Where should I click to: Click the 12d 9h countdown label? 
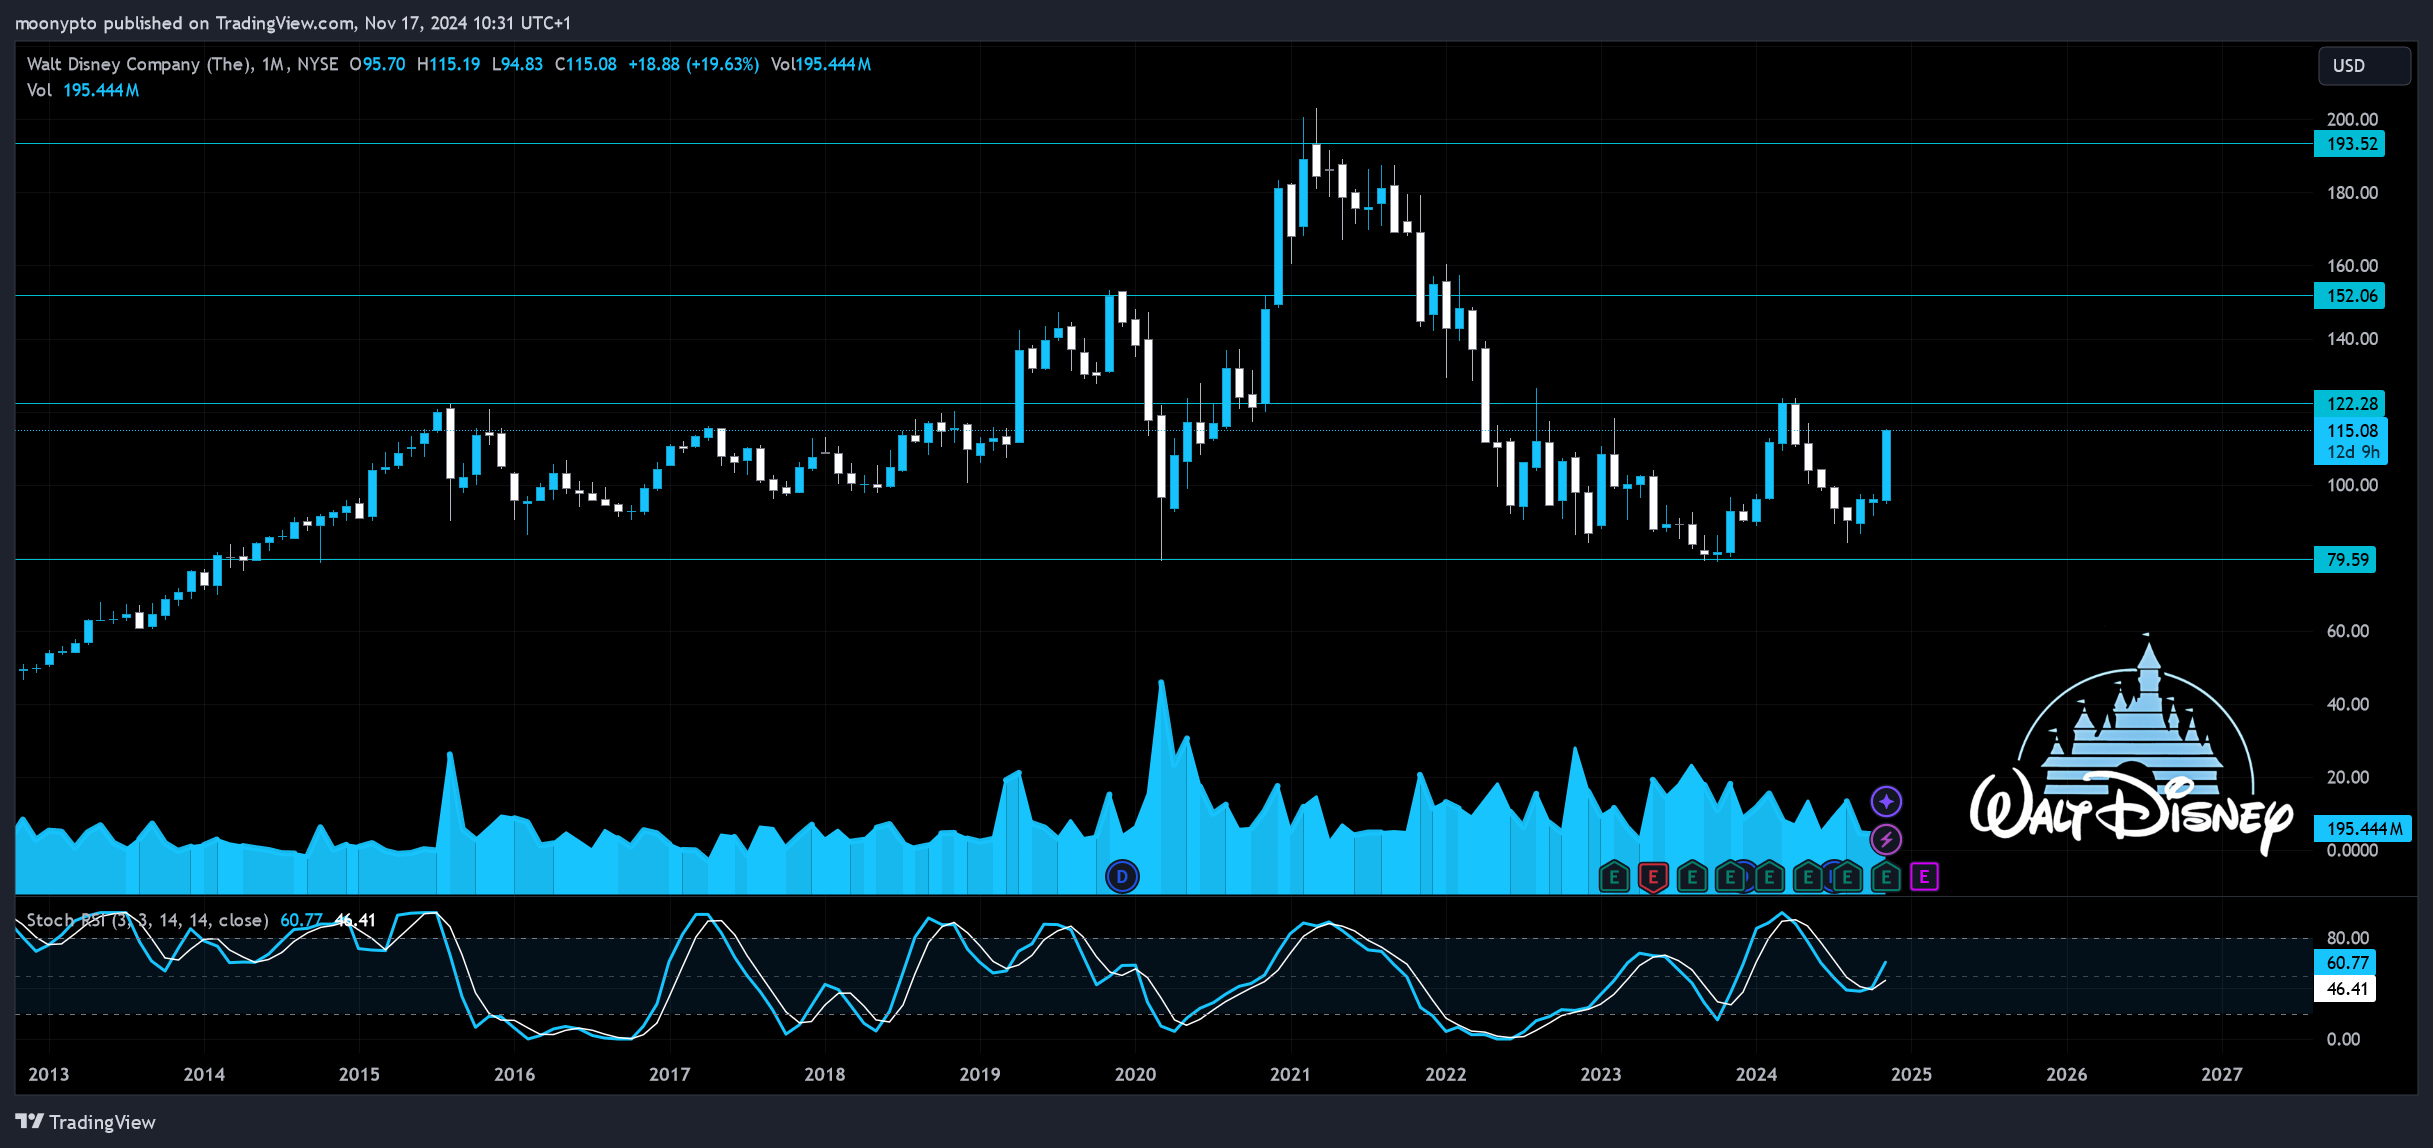tap(2351, 452)
